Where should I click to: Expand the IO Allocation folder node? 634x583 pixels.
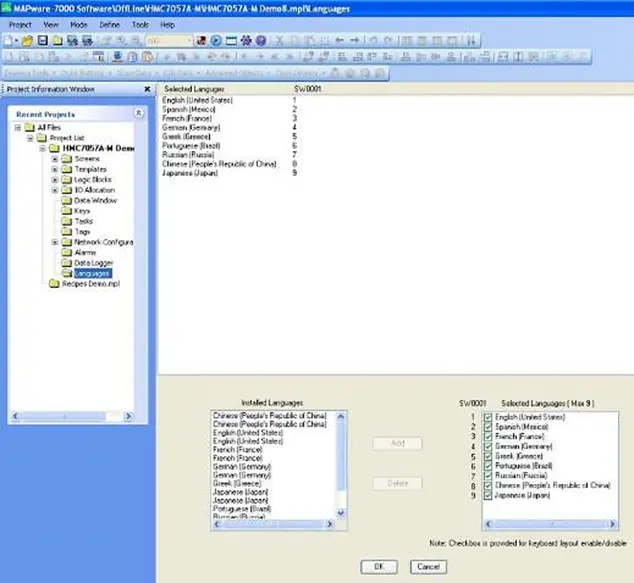(55, 190)
